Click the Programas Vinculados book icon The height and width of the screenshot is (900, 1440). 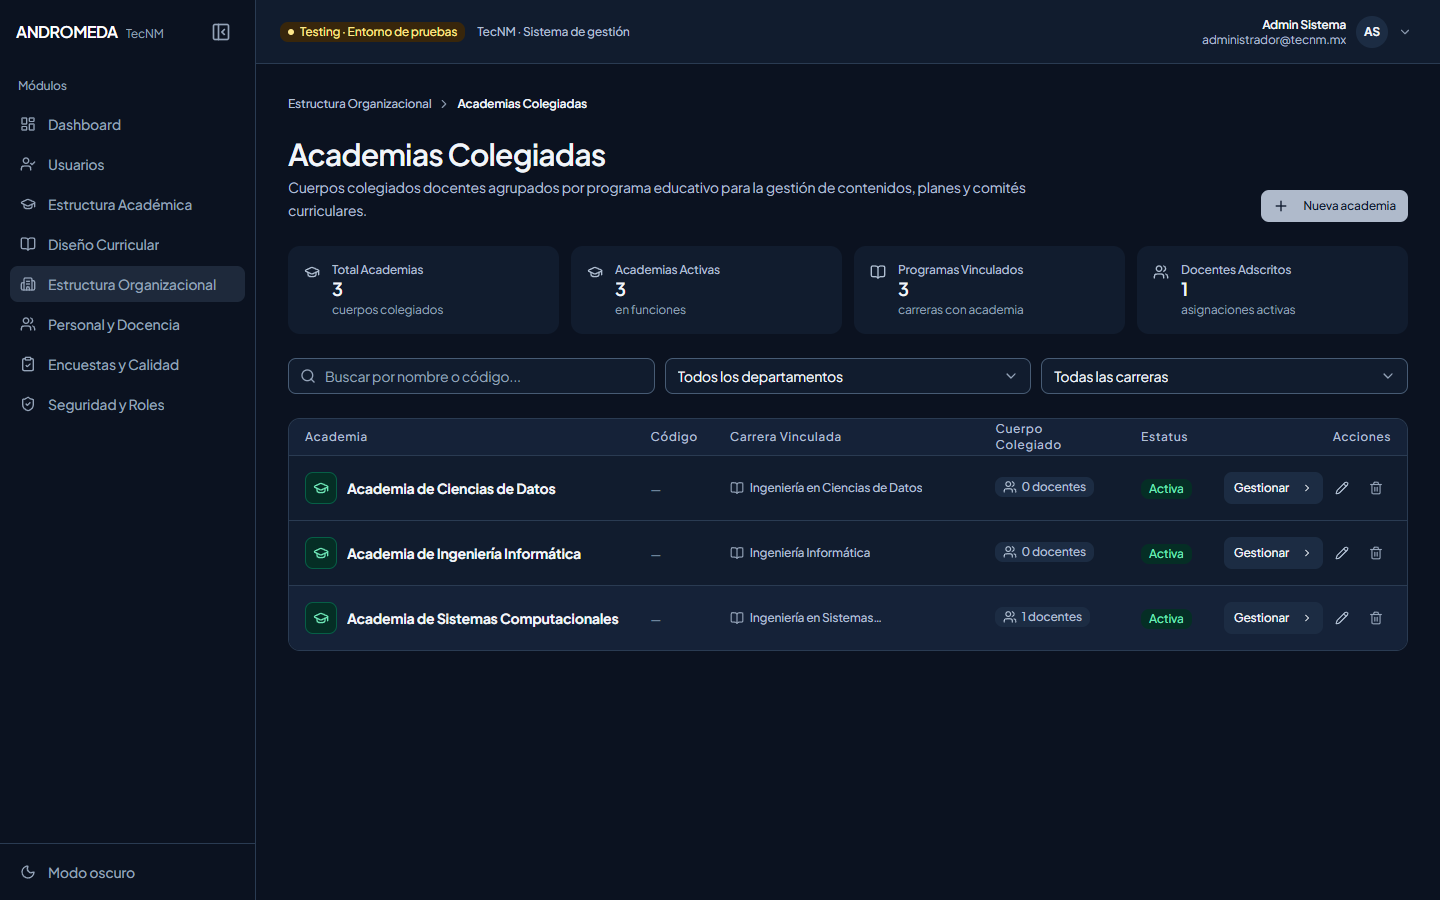878,272
